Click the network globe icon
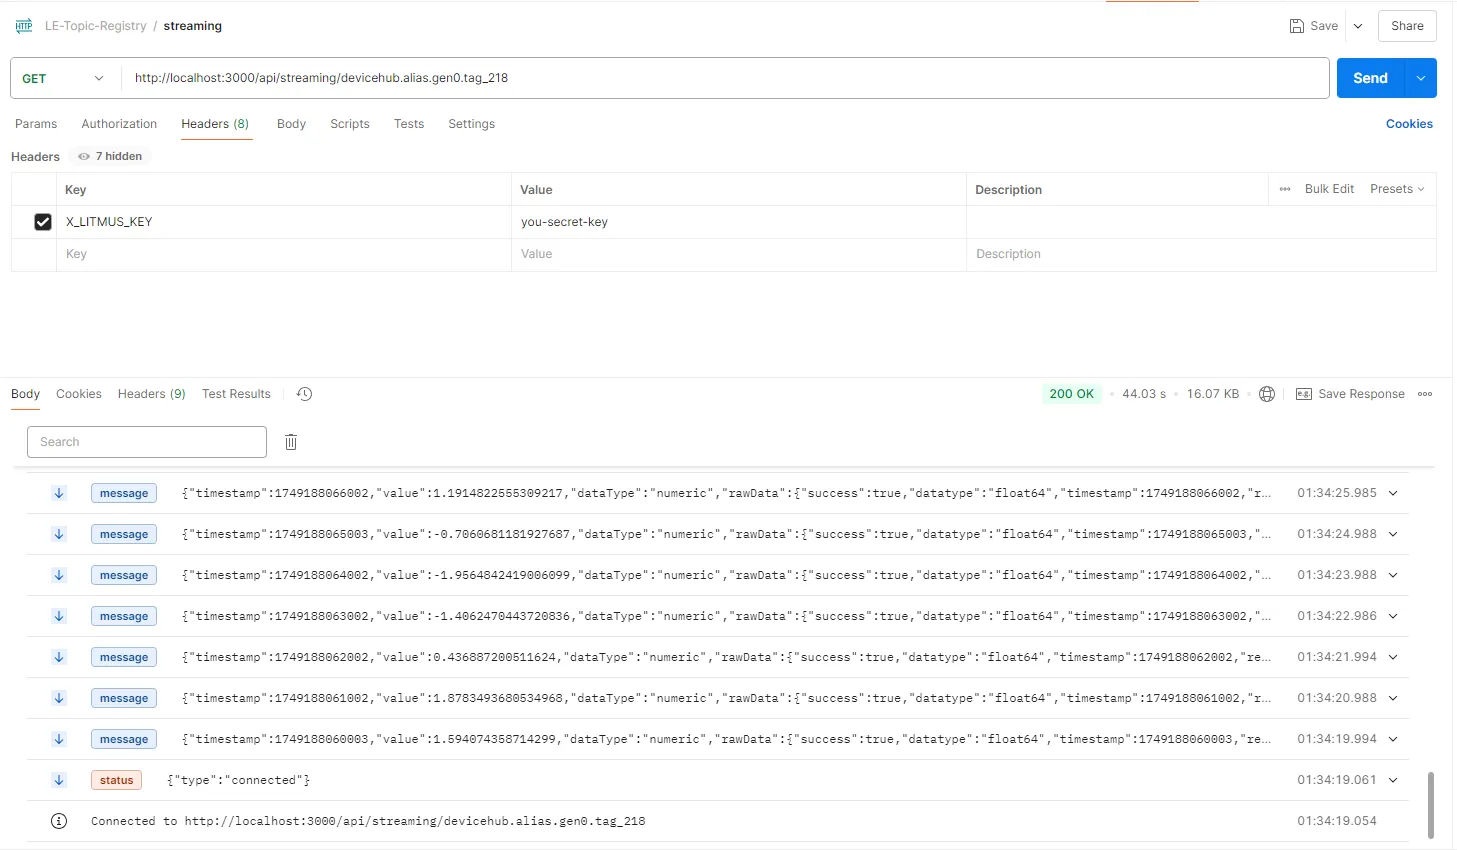The height and width of the screenshot is (850, 1457). tap(1267, 394)
